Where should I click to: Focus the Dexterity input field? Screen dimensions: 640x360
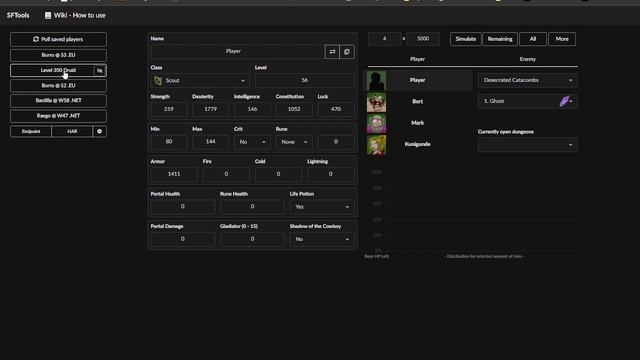(210, 109)
